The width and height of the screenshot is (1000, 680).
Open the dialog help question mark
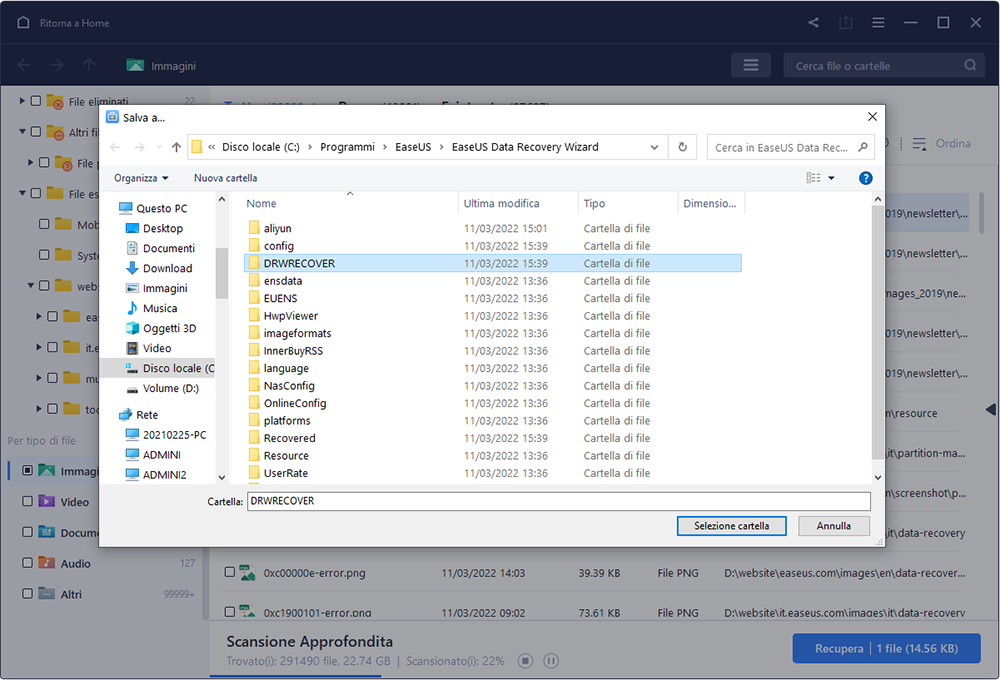click(x=865, y=178)
